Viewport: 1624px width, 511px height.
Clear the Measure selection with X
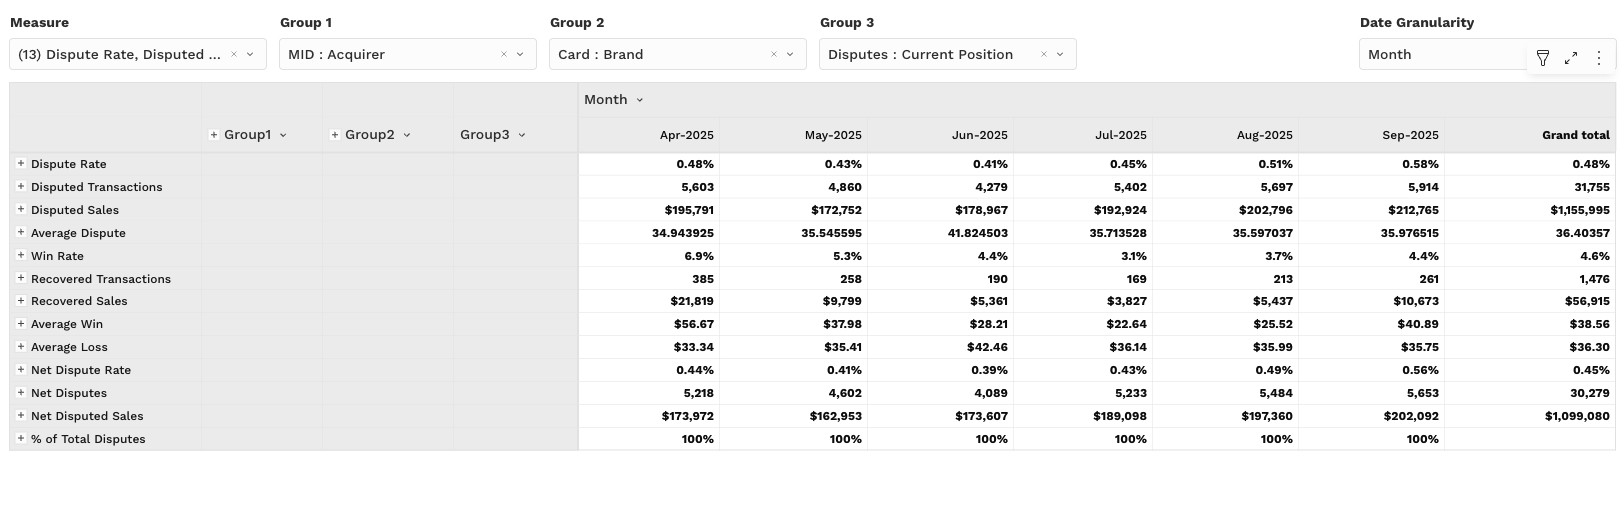(x=234, y=55)
